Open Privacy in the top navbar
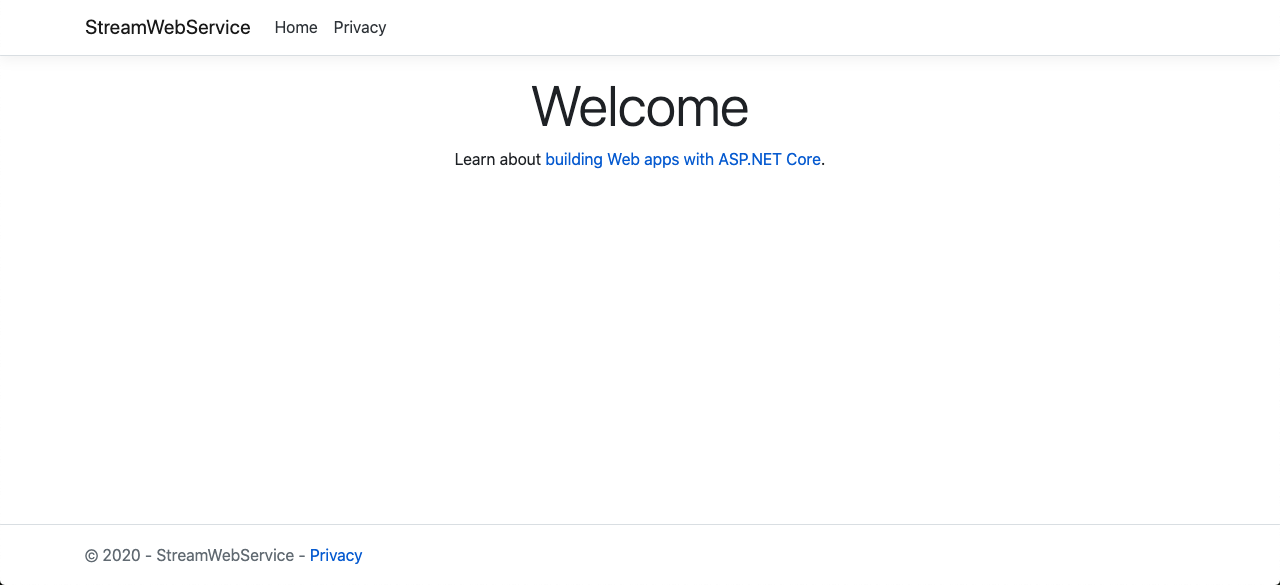 click(360, 27)
